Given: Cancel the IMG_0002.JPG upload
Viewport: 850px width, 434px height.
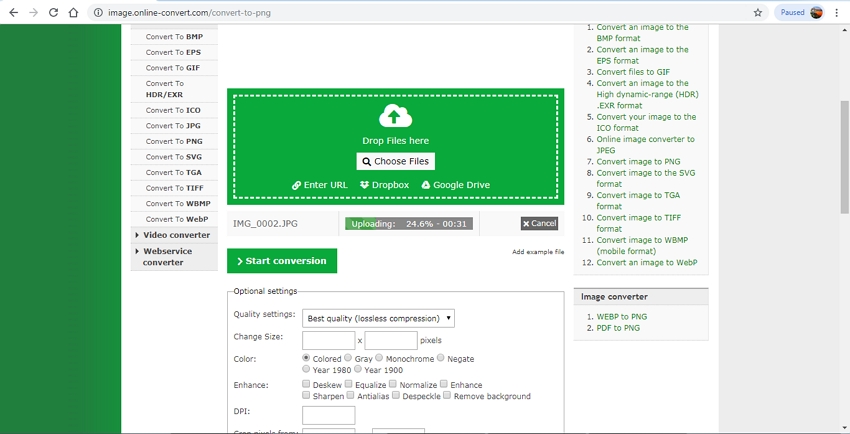Looking at the screenshot, I should click(x=539, y=223).
